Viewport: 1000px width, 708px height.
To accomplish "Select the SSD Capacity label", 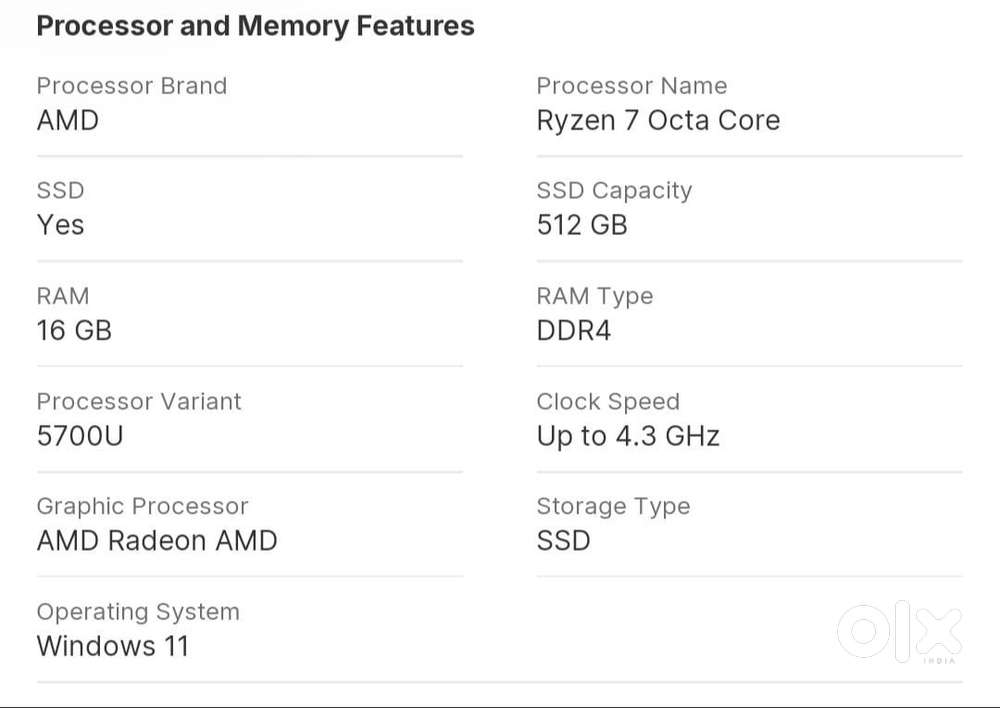I will [x=614, y=191].
